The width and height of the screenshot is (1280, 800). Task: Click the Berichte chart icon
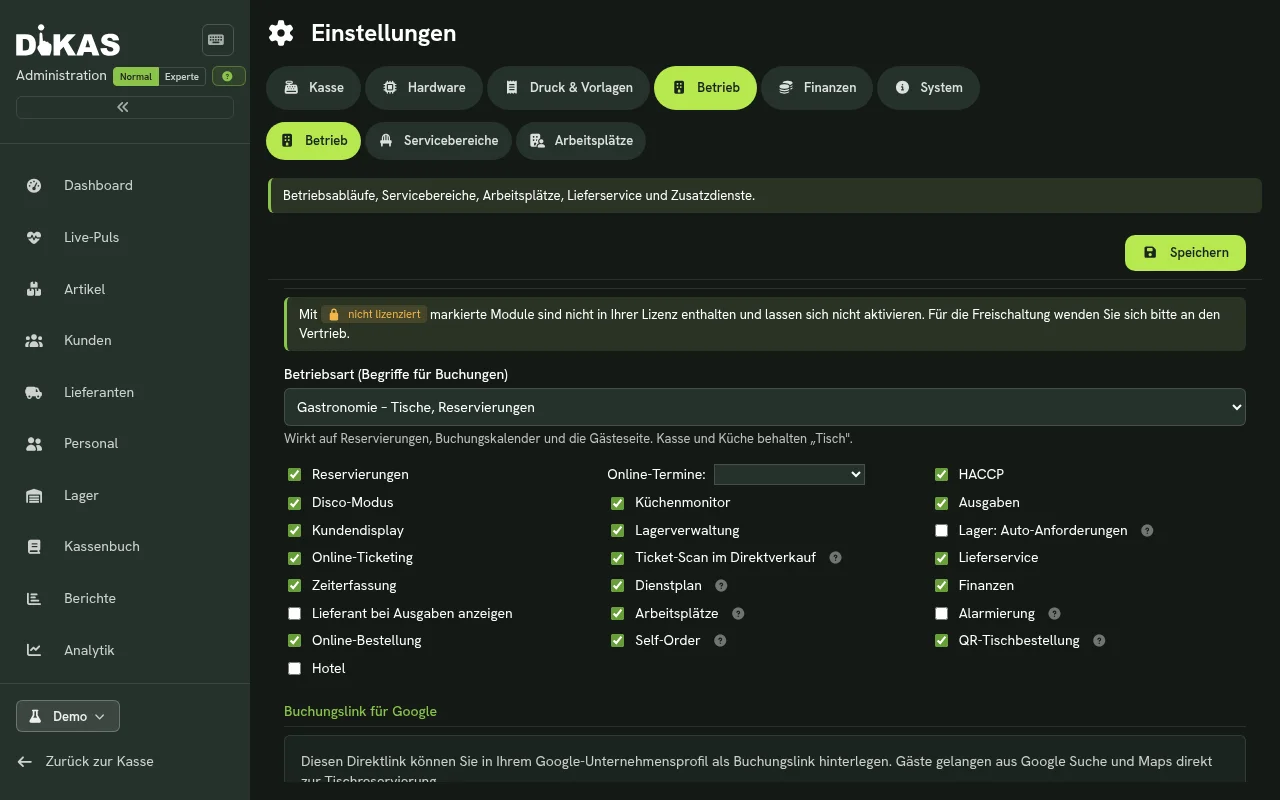coord(34,599)
